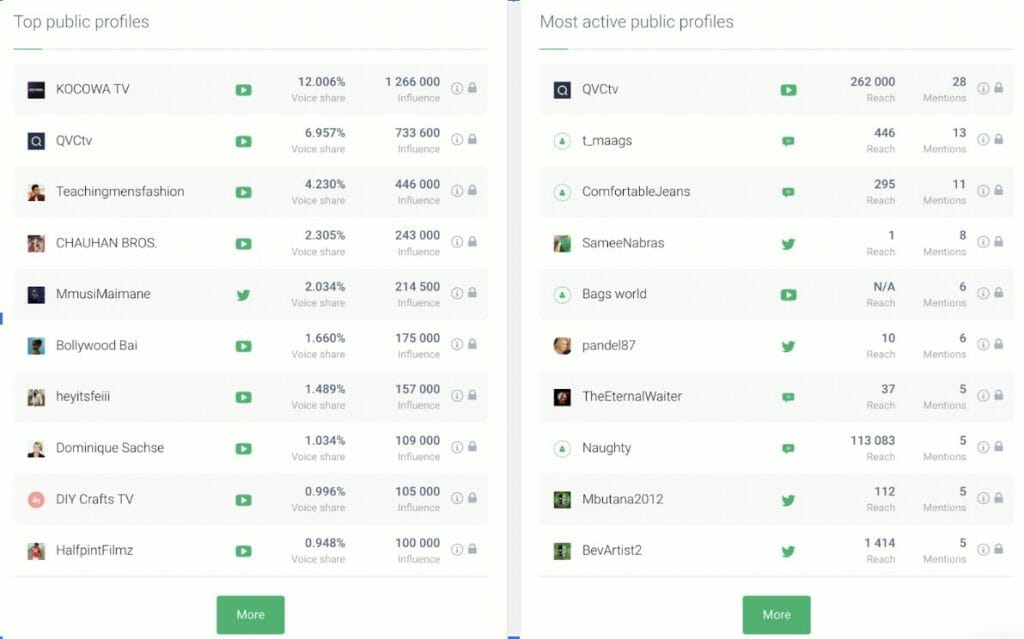
Task: Click the Mbutana2012 avatar thumbnail
Action: click(x=562, y=499)
